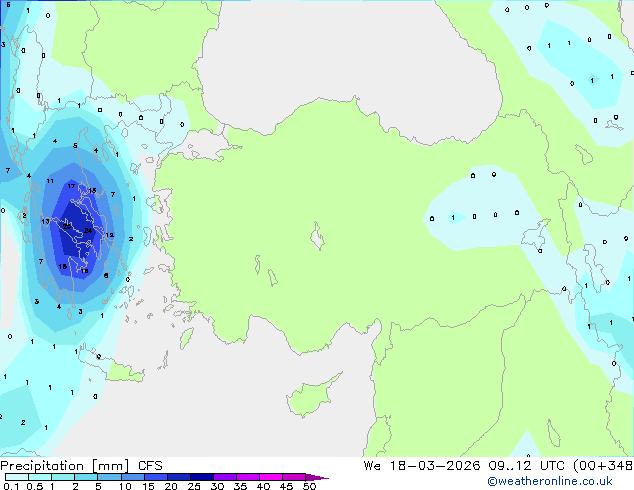Click the '35' legend scale label
This screenshot has height=490, width=634.
240,486
